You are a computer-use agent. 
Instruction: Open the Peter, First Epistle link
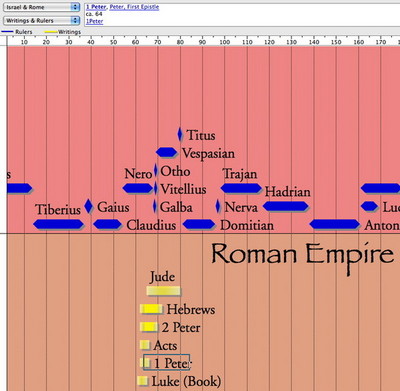pyautogui.click(x=134, y=7)
